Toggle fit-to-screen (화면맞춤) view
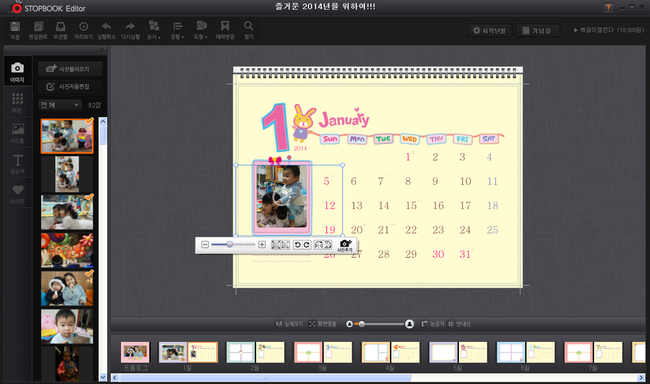The height and width of the screenshot is (384, 650). 323,324
